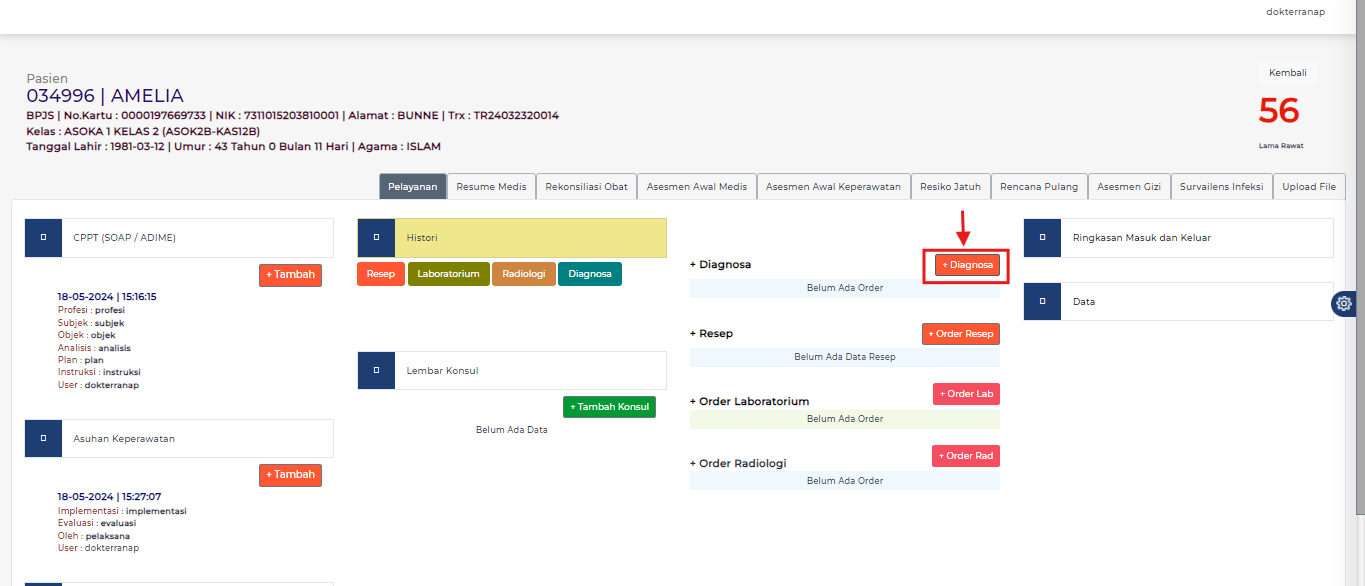Add CPPT entry with + Tambah button
Viewport: 1365px width, 586px height.
(x=290, y=275)
